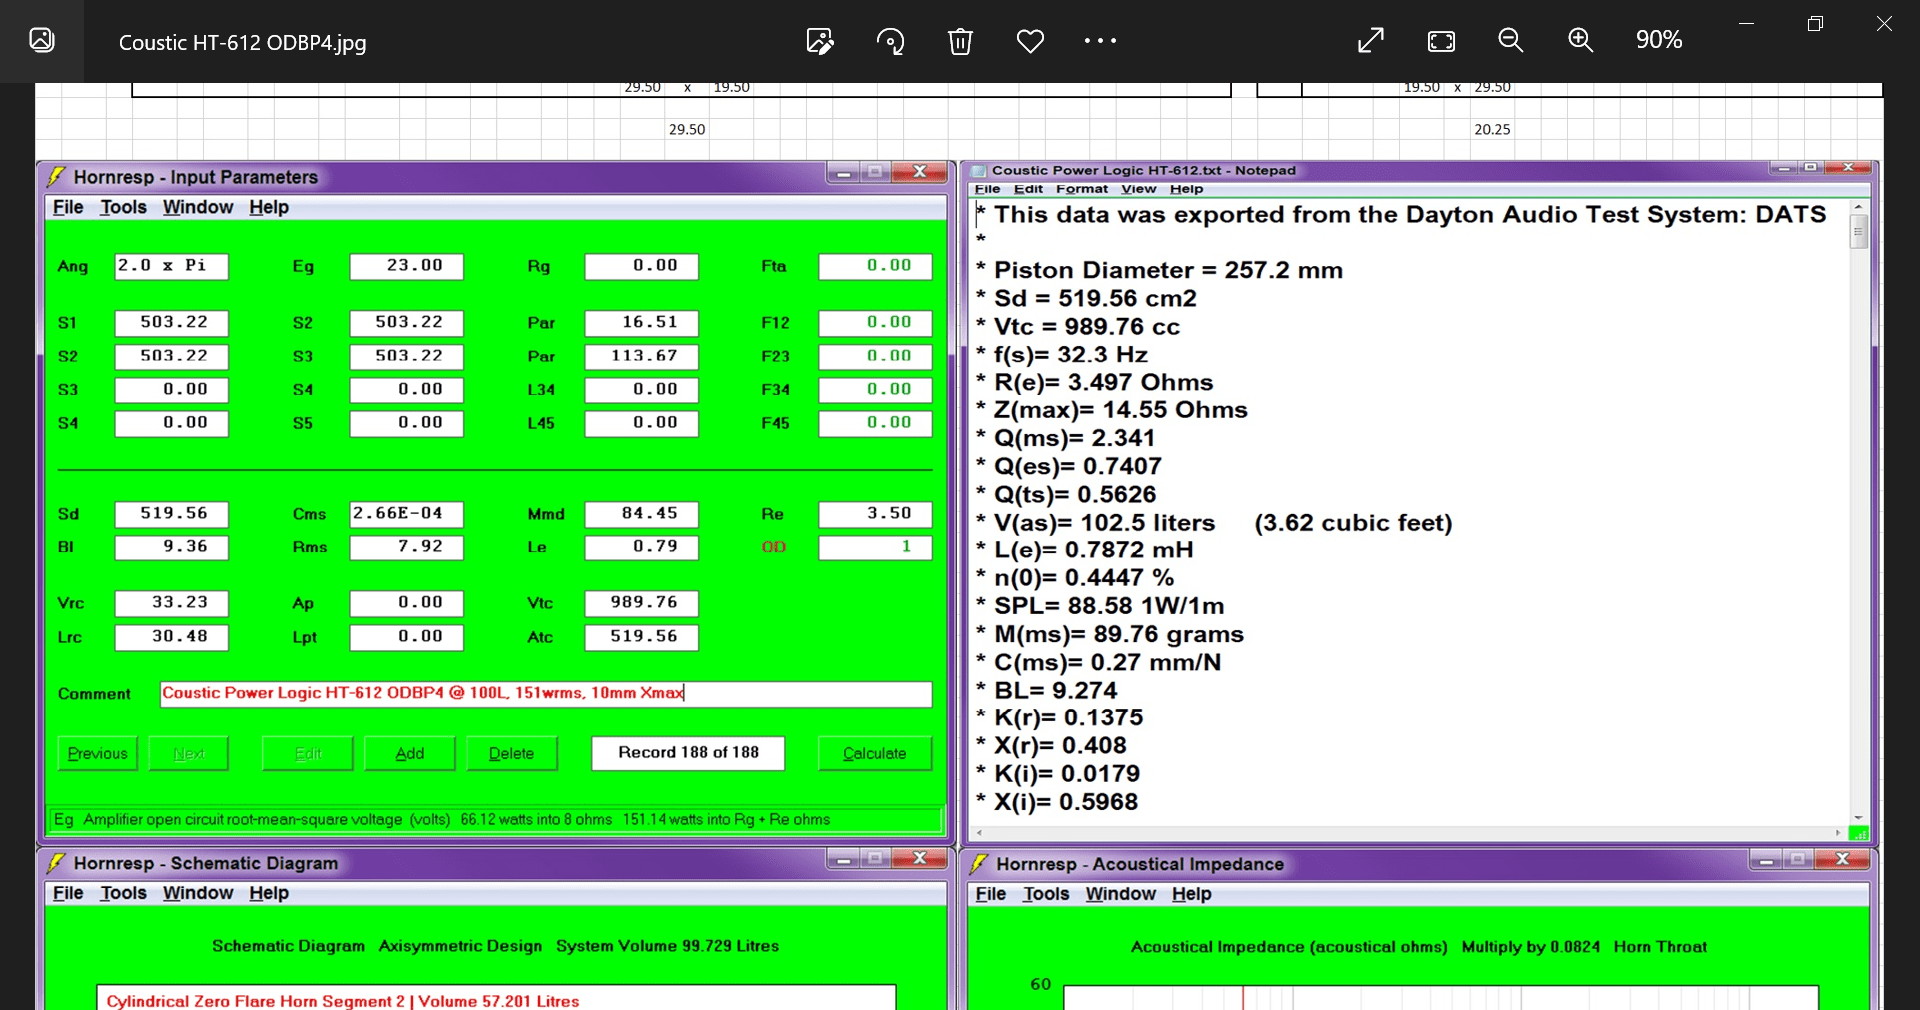Viewport: 1920px width, 1010px height.
Task: Click the full-screen expand arrows icon
Action: [x=1371, y=40]
